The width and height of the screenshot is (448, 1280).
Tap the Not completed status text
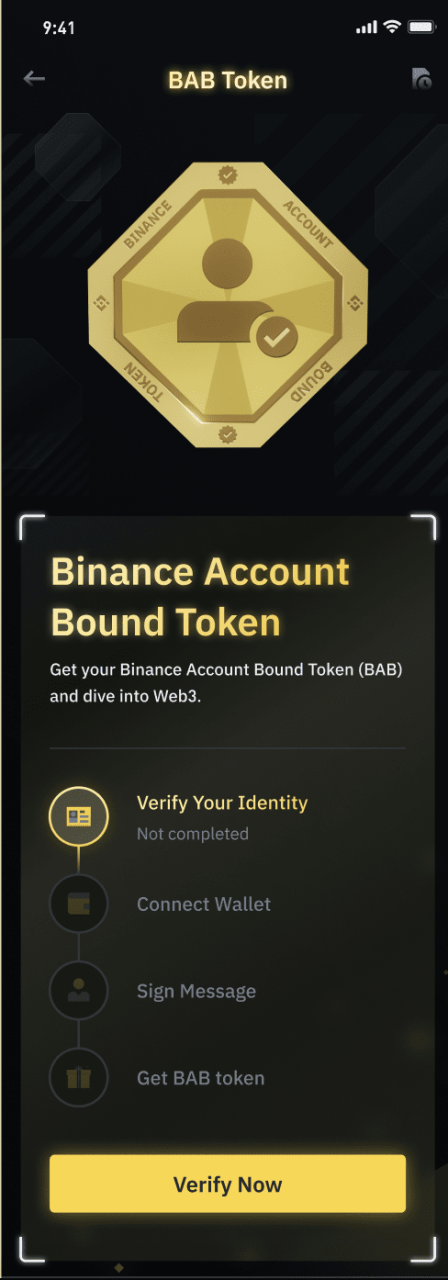tap(193, 833)
